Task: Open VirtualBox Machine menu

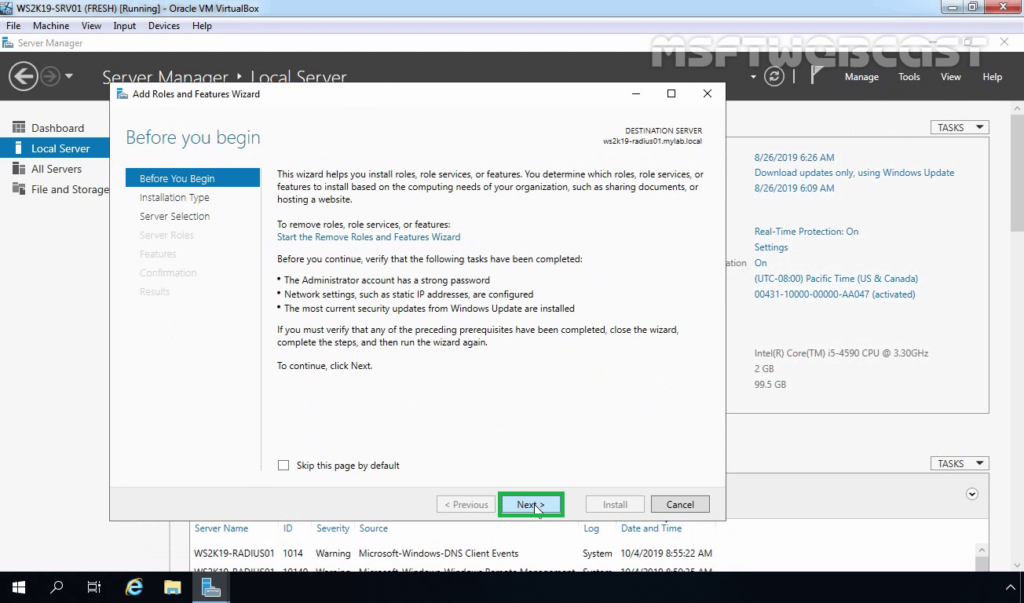Action: coord(51,25)
